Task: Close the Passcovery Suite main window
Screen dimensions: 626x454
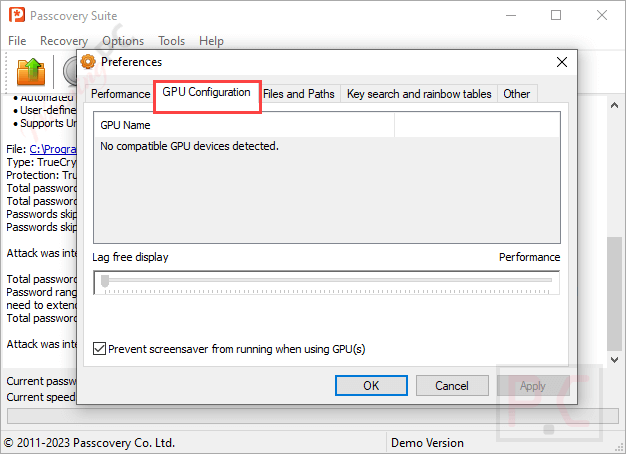Action: click(x=602, y=16)
